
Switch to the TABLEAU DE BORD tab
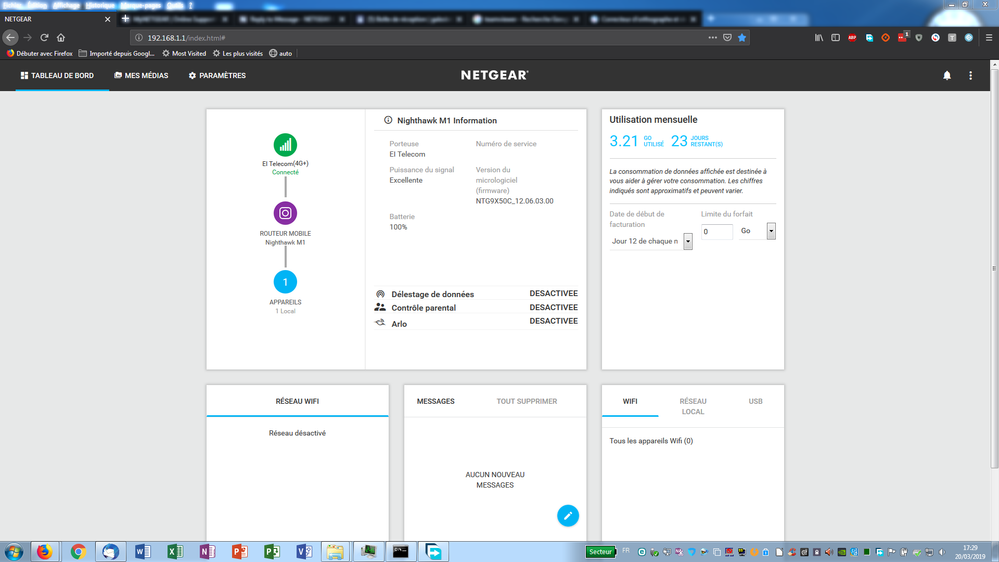point(57,75)
